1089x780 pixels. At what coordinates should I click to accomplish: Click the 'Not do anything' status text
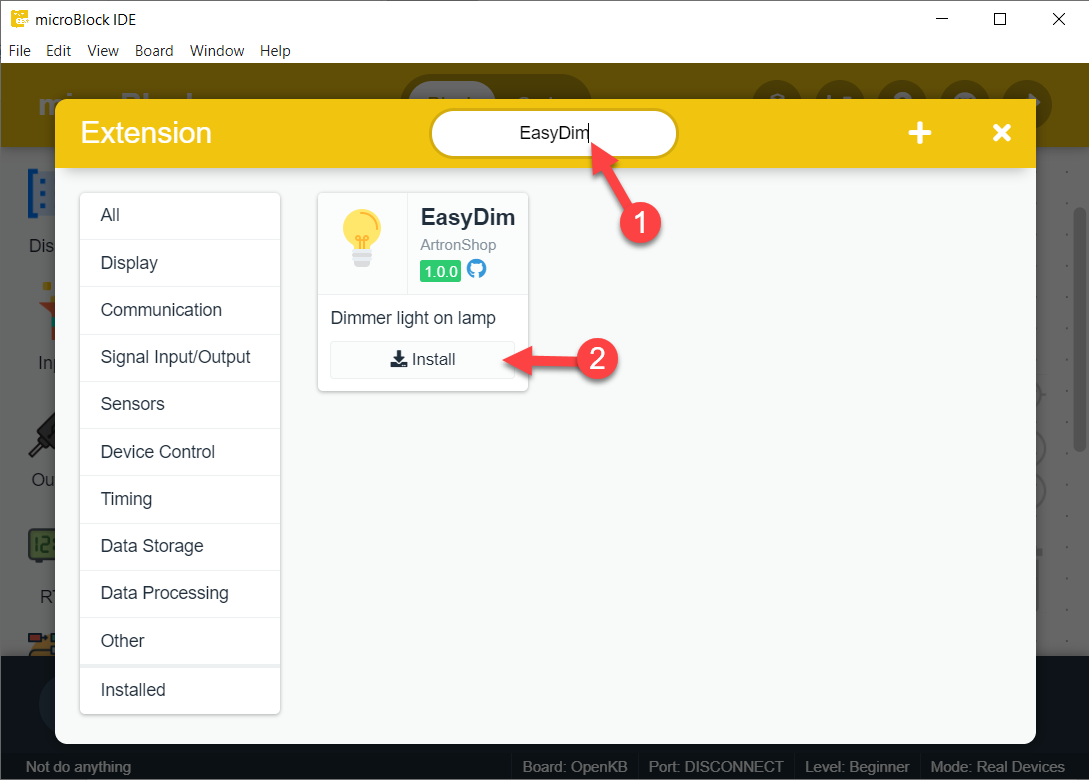(78, 767)
